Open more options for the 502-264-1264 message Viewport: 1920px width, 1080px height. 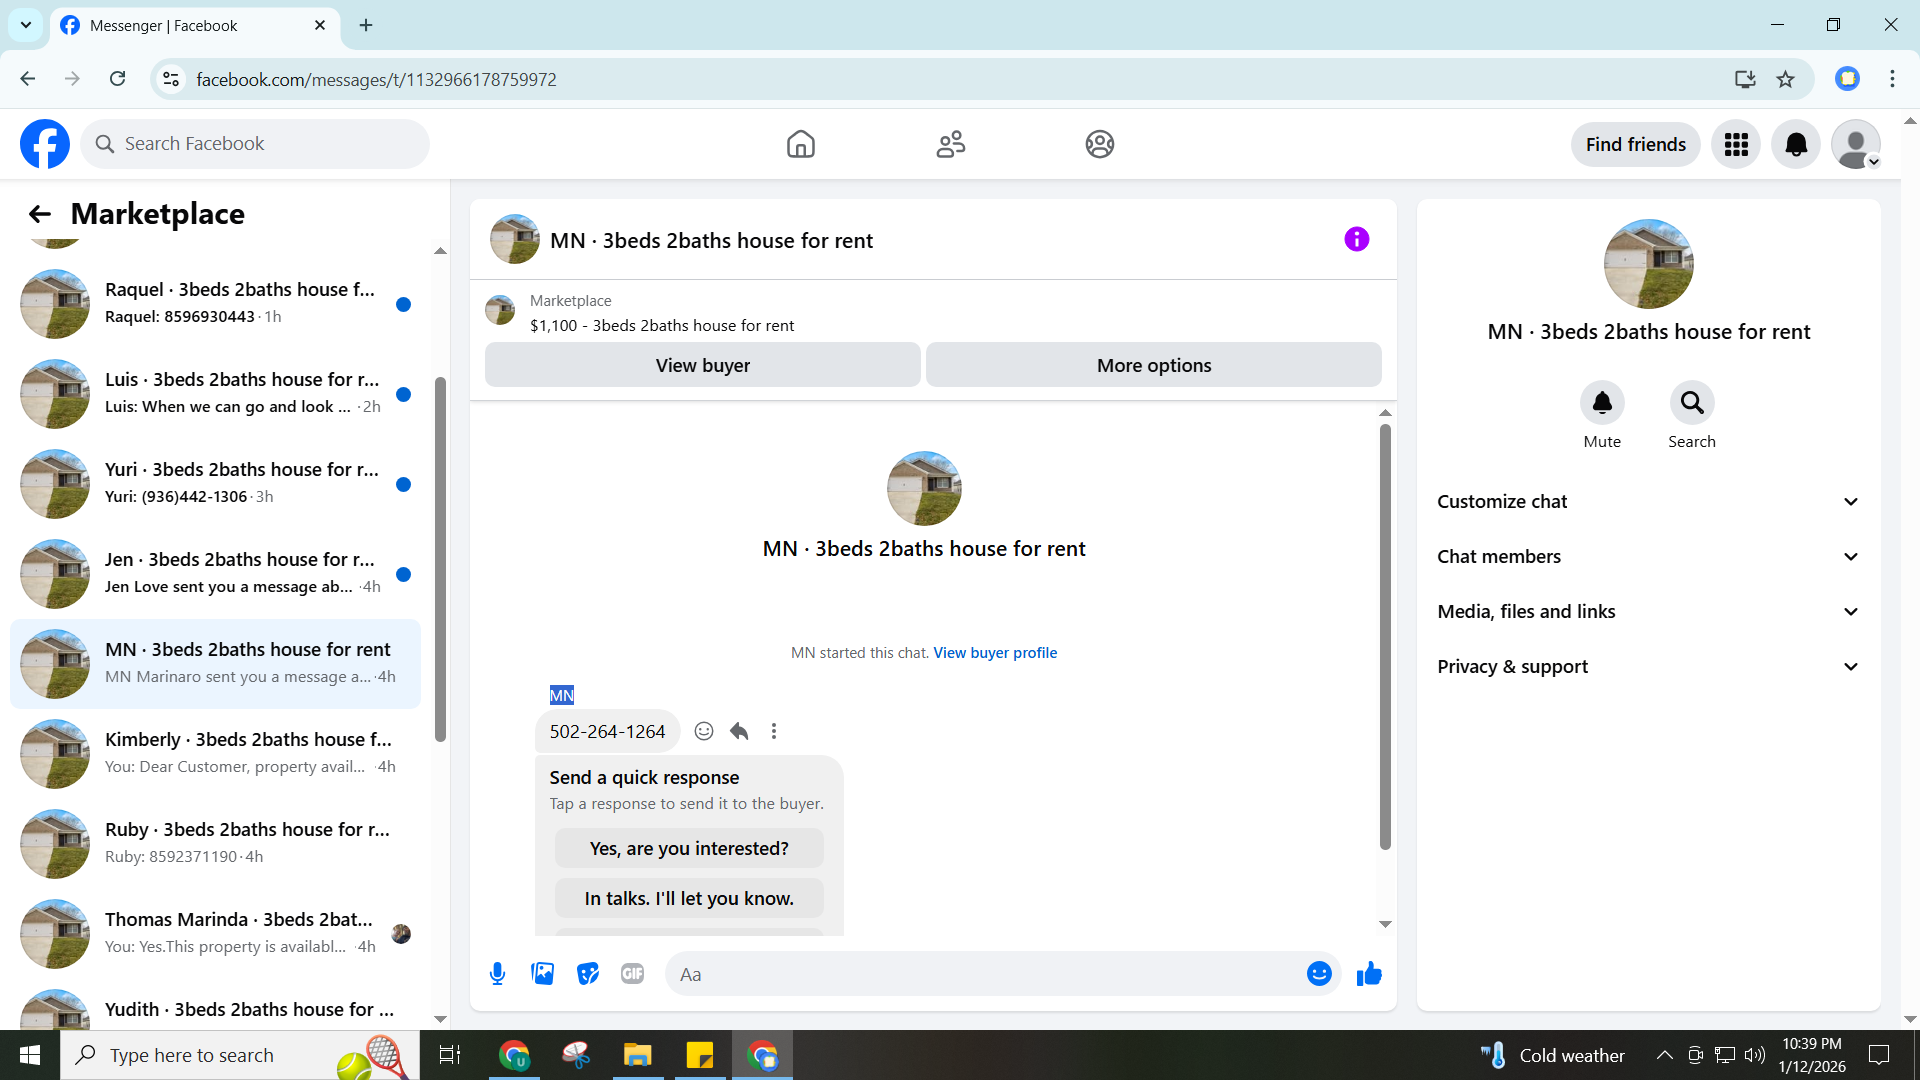click(x=774, y=731)
